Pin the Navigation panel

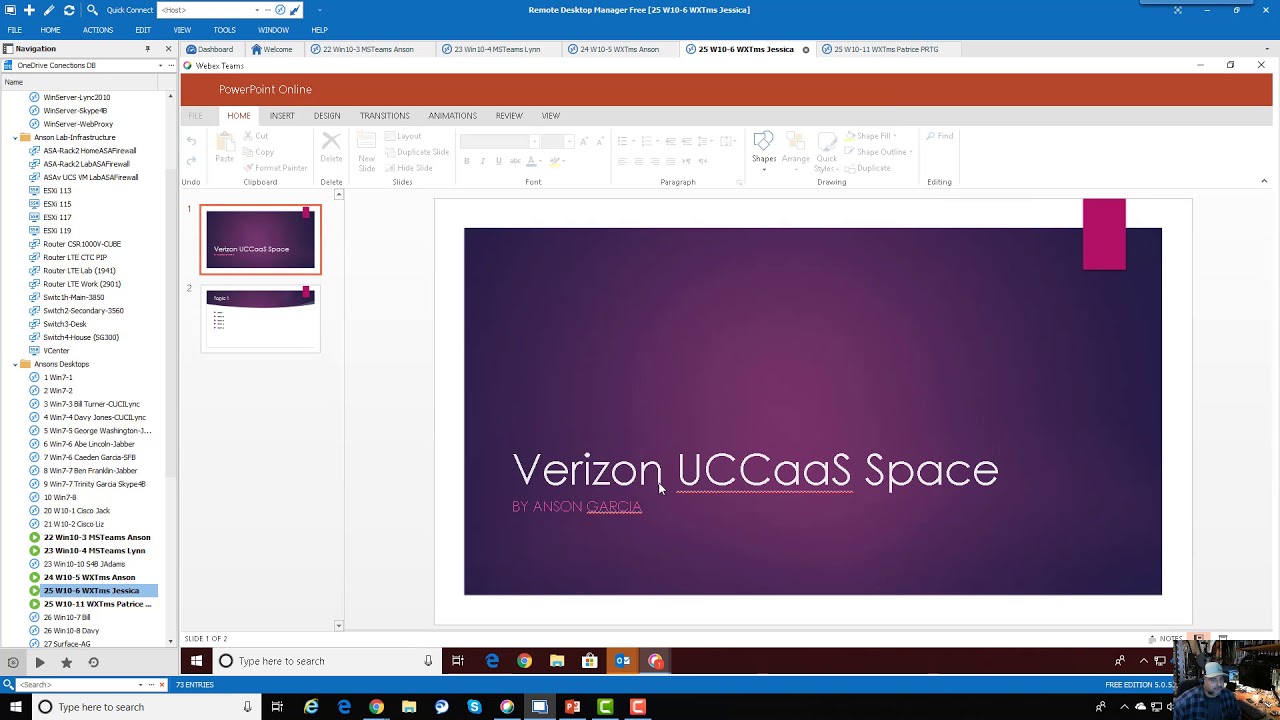147,49
